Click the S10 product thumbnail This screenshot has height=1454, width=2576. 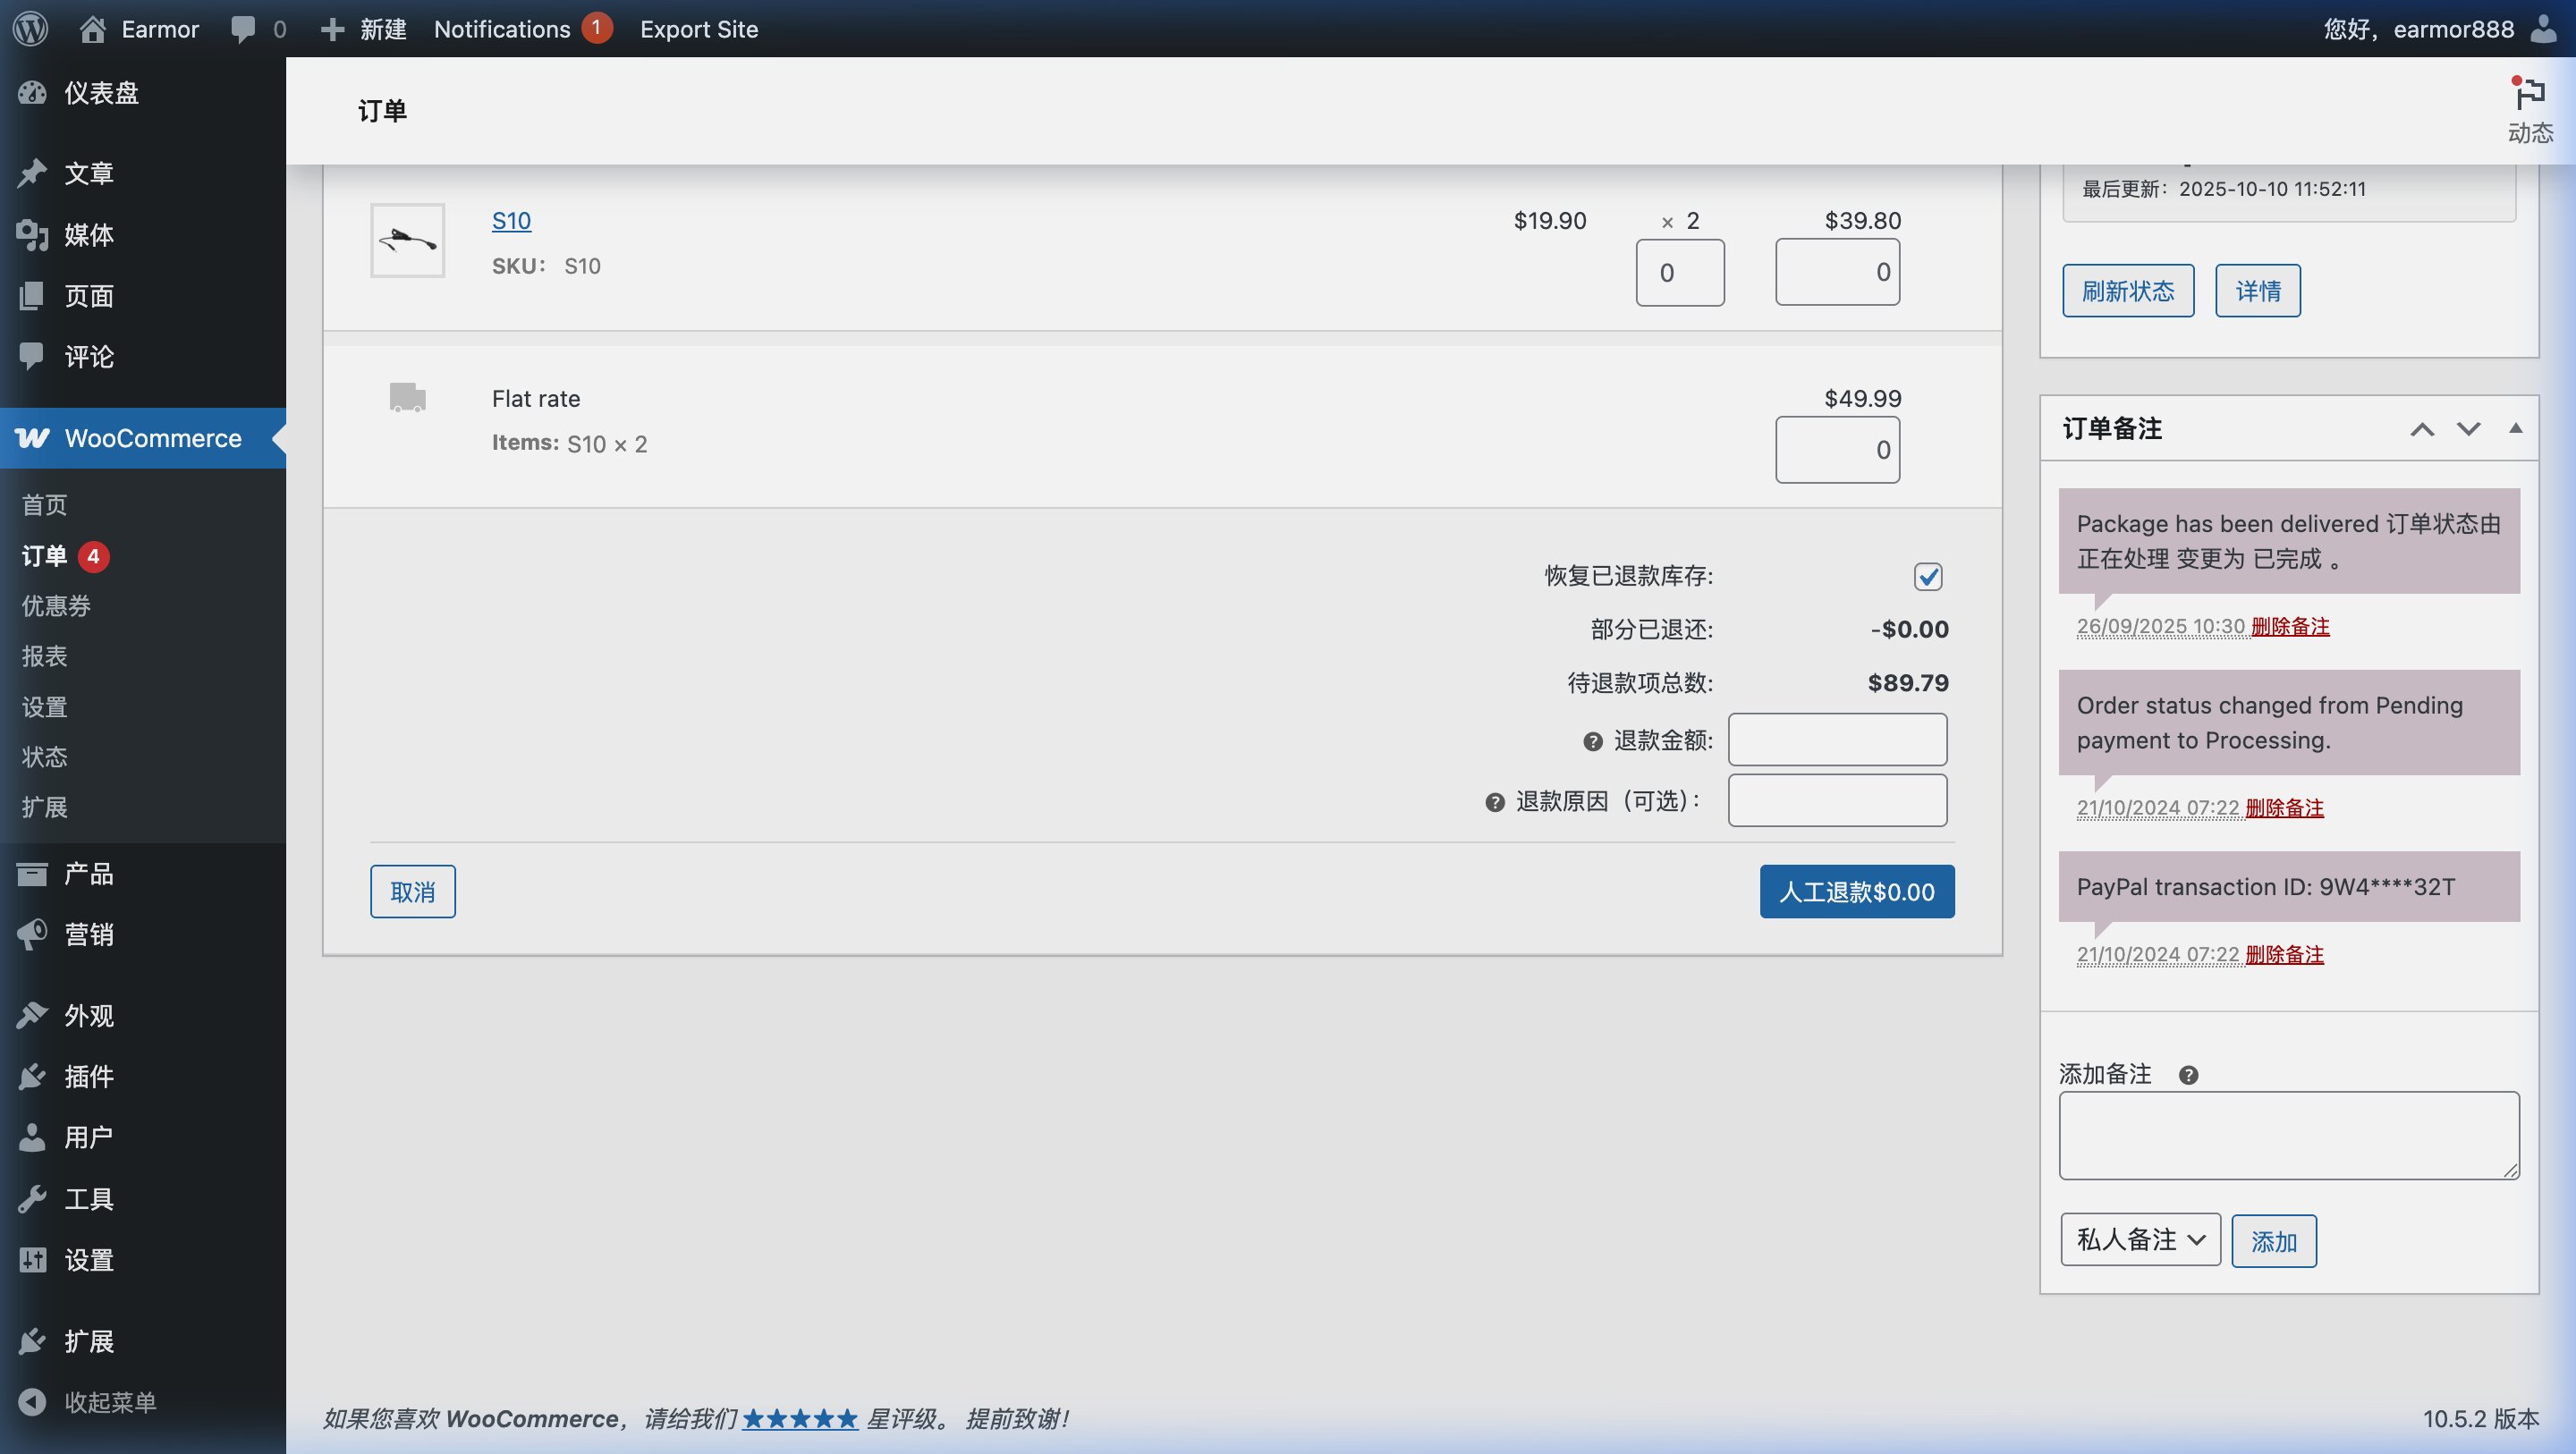[x=408, y=240]
